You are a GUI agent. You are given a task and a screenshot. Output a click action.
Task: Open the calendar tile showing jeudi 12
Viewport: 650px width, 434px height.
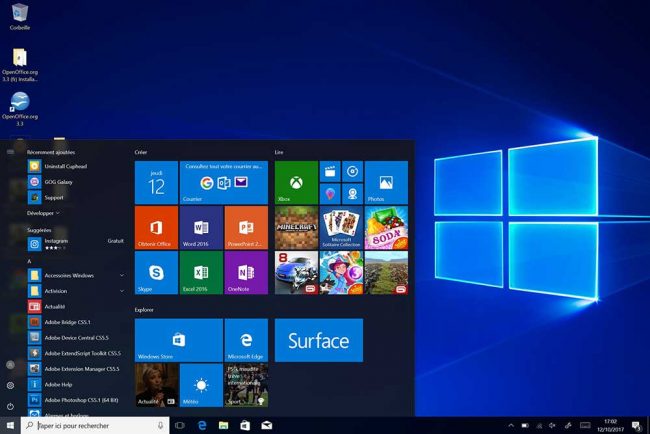point(156,182)
